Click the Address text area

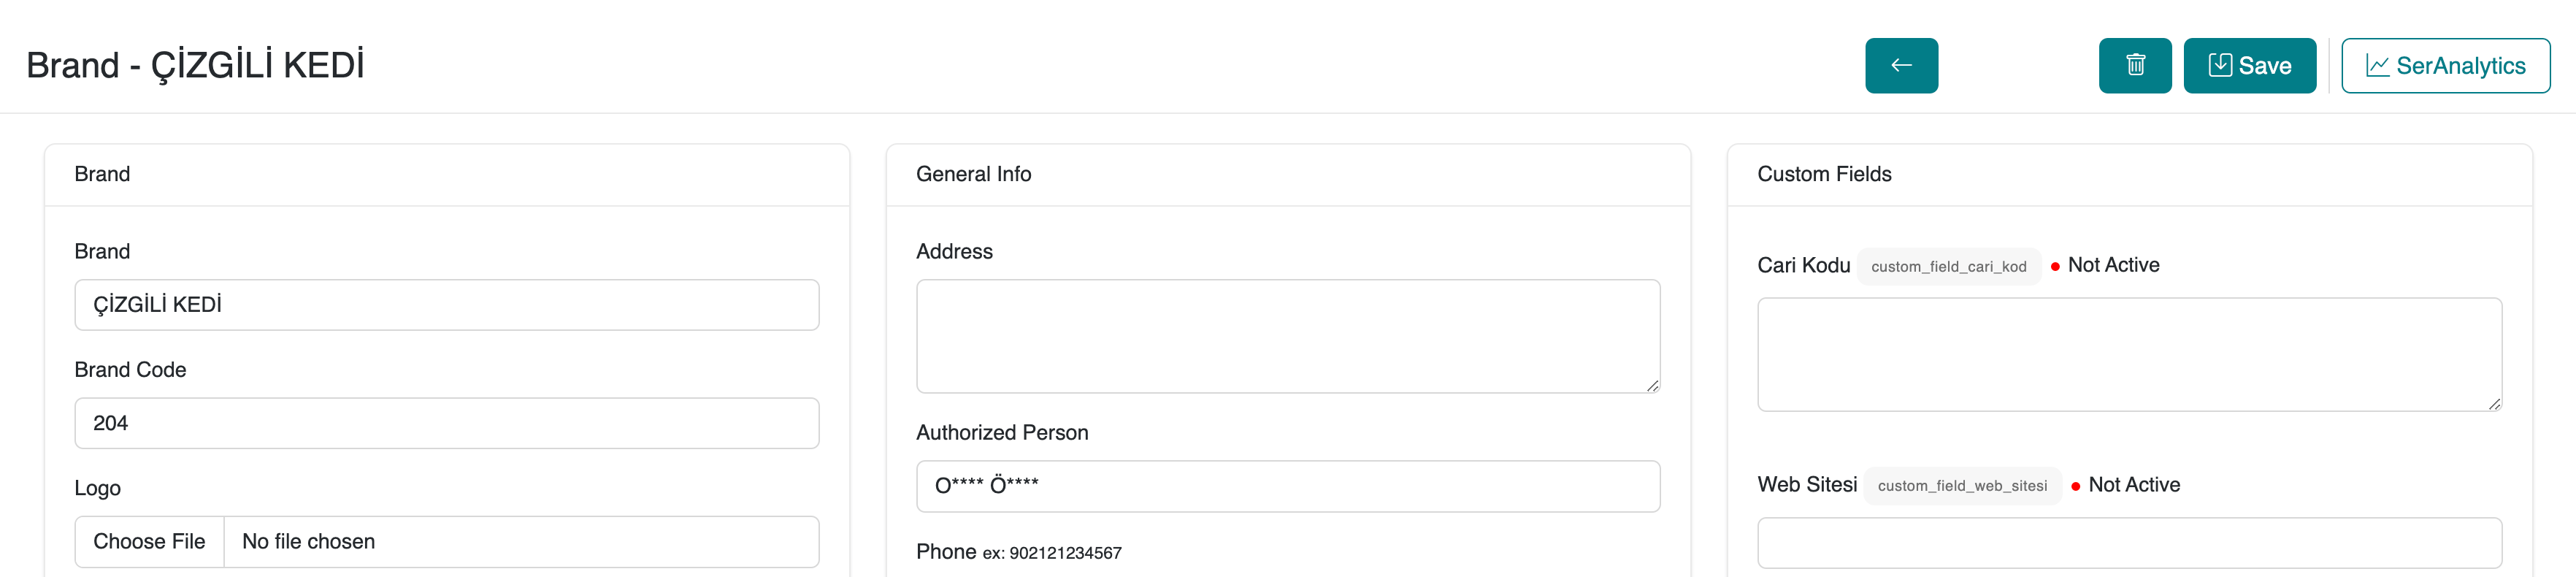coord(1288,336)
